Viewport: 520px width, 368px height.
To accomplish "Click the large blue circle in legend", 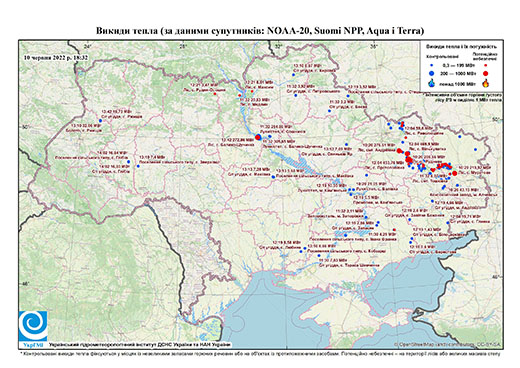I will pos(432,73).
